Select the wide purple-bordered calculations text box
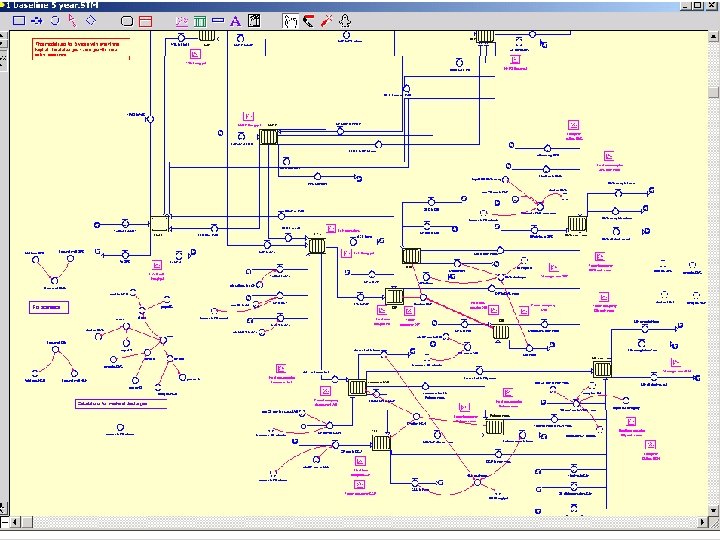Viewport: 720px width, 540px height. coord(121,404)
